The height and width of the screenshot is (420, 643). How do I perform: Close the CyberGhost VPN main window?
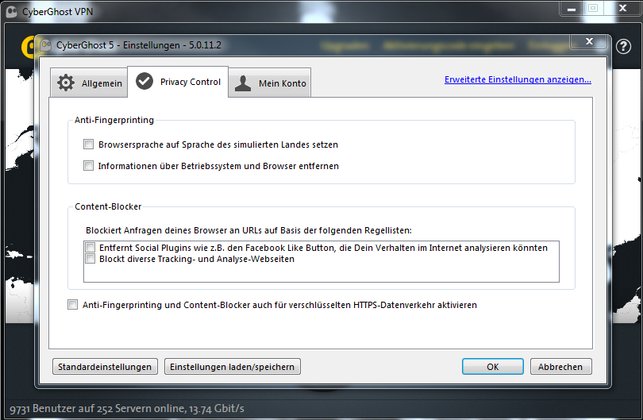tap(622, 8)
